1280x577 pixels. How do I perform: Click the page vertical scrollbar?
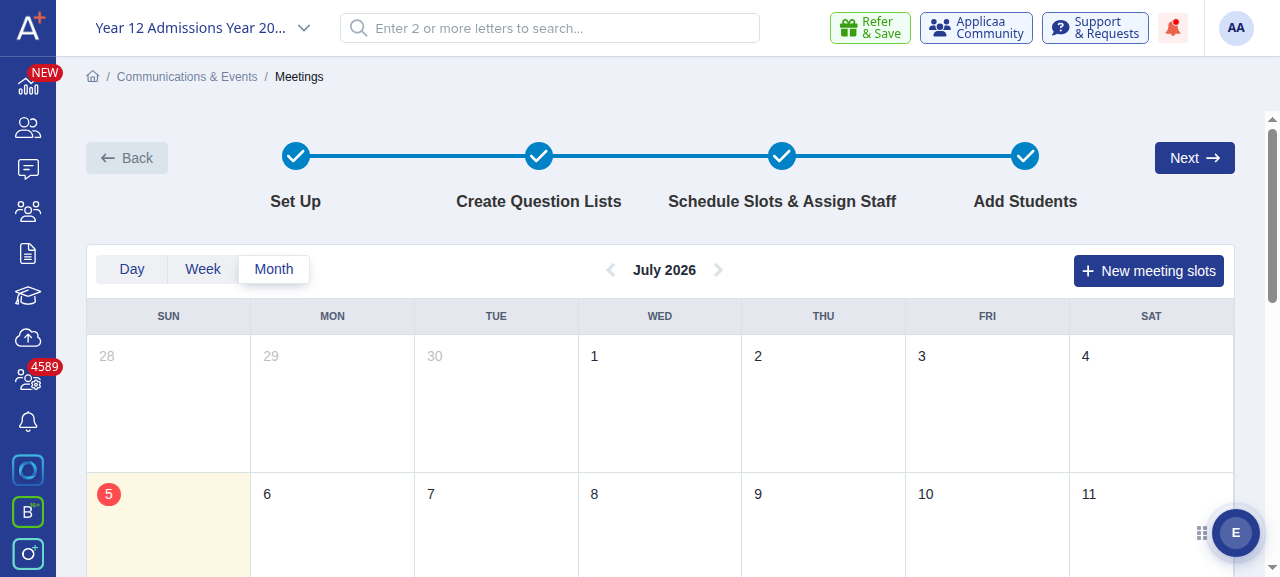click(1272, 215)
